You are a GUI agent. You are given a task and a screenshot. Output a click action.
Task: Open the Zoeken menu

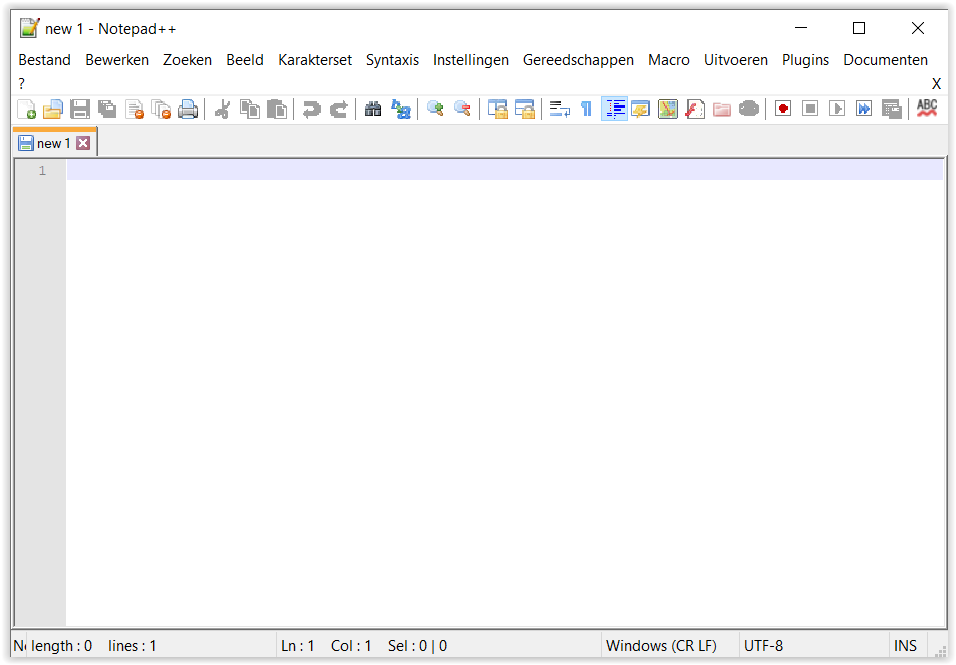coord(187,60)
